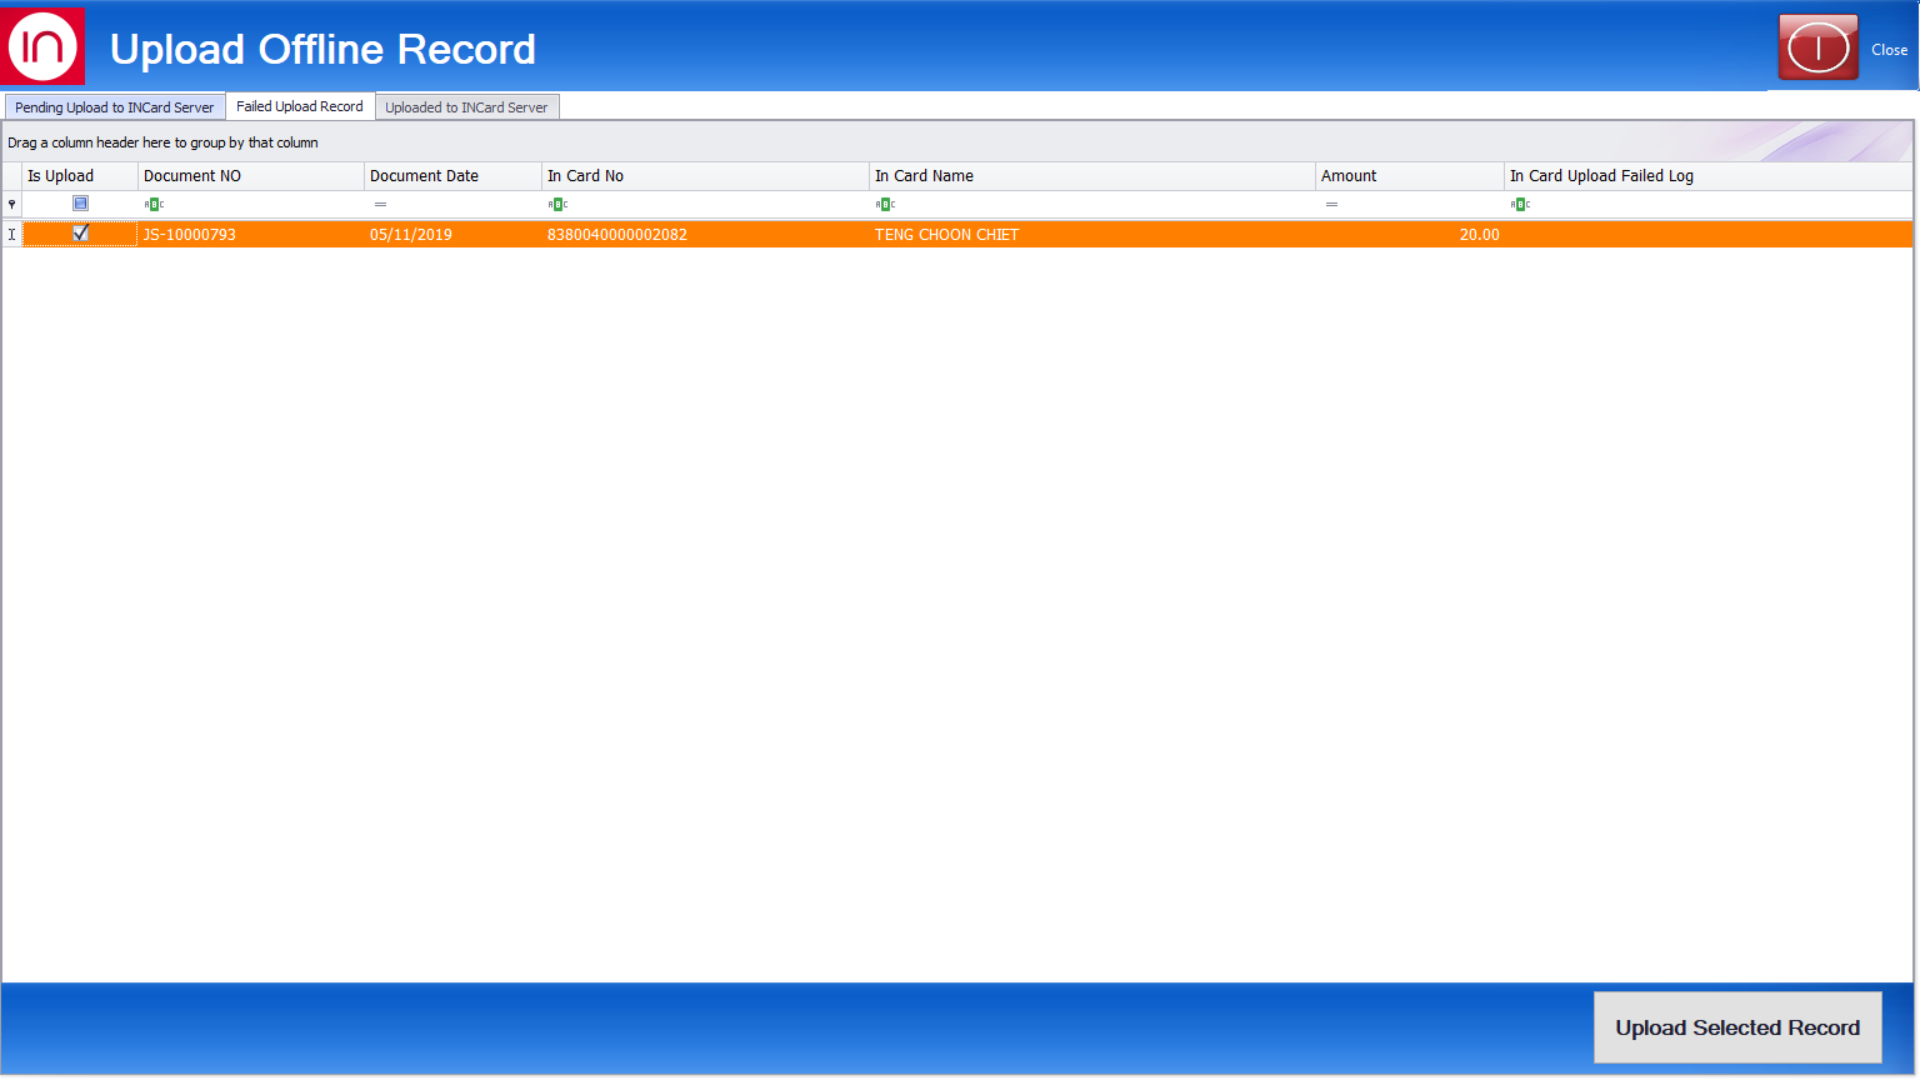Toggle the Is Upload filter row checkbox
The height and width of the screenshot is (1080, 1920).
pyautogui.click(x=81, y=203)
